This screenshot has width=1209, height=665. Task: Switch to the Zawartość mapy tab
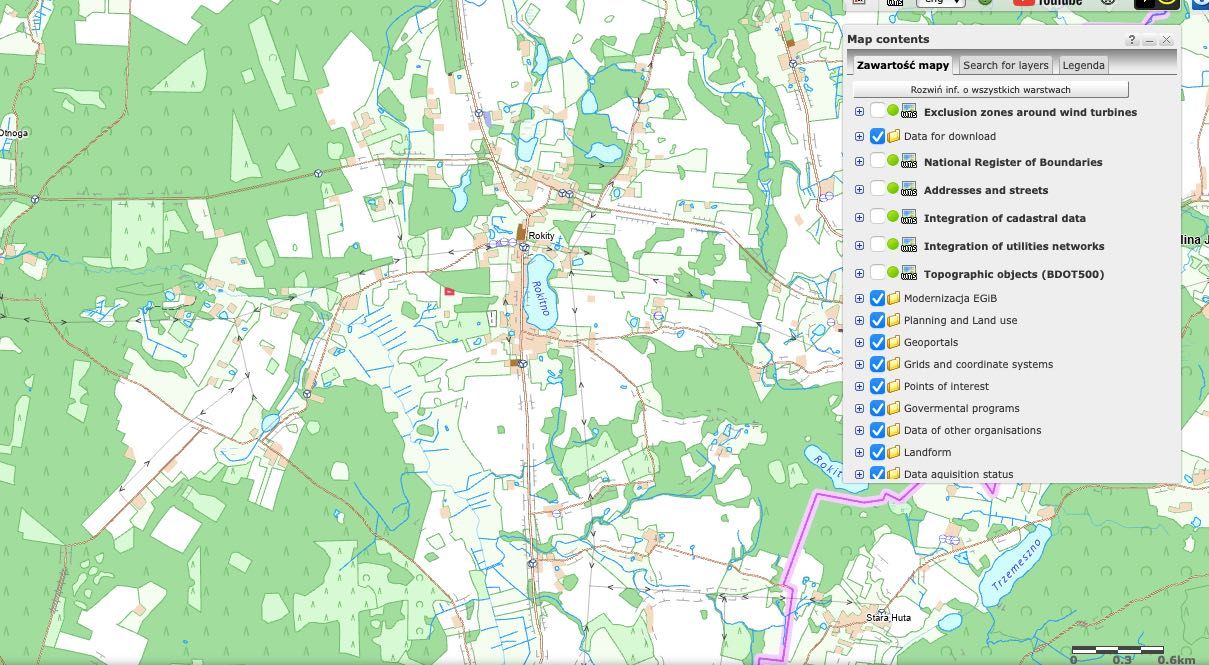point(902,65)
